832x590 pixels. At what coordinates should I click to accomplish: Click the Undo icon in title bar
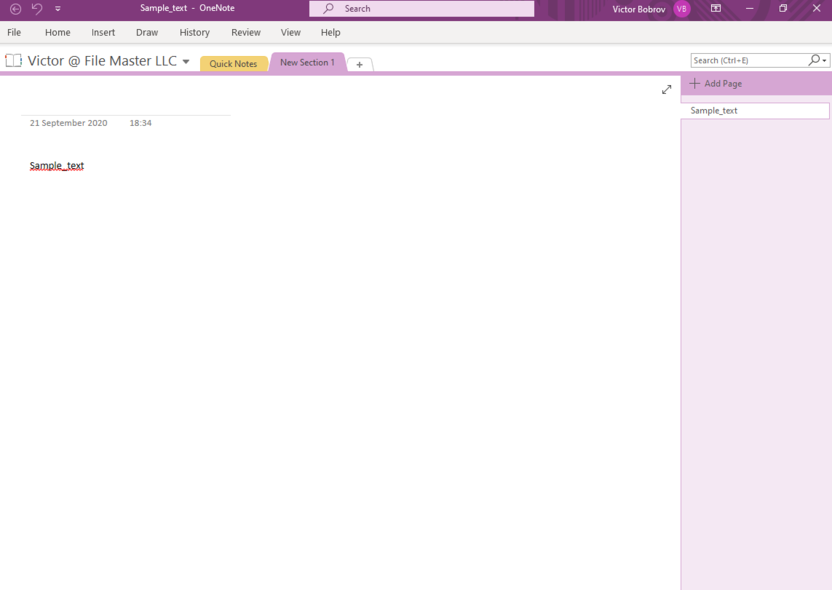[37, 9]
